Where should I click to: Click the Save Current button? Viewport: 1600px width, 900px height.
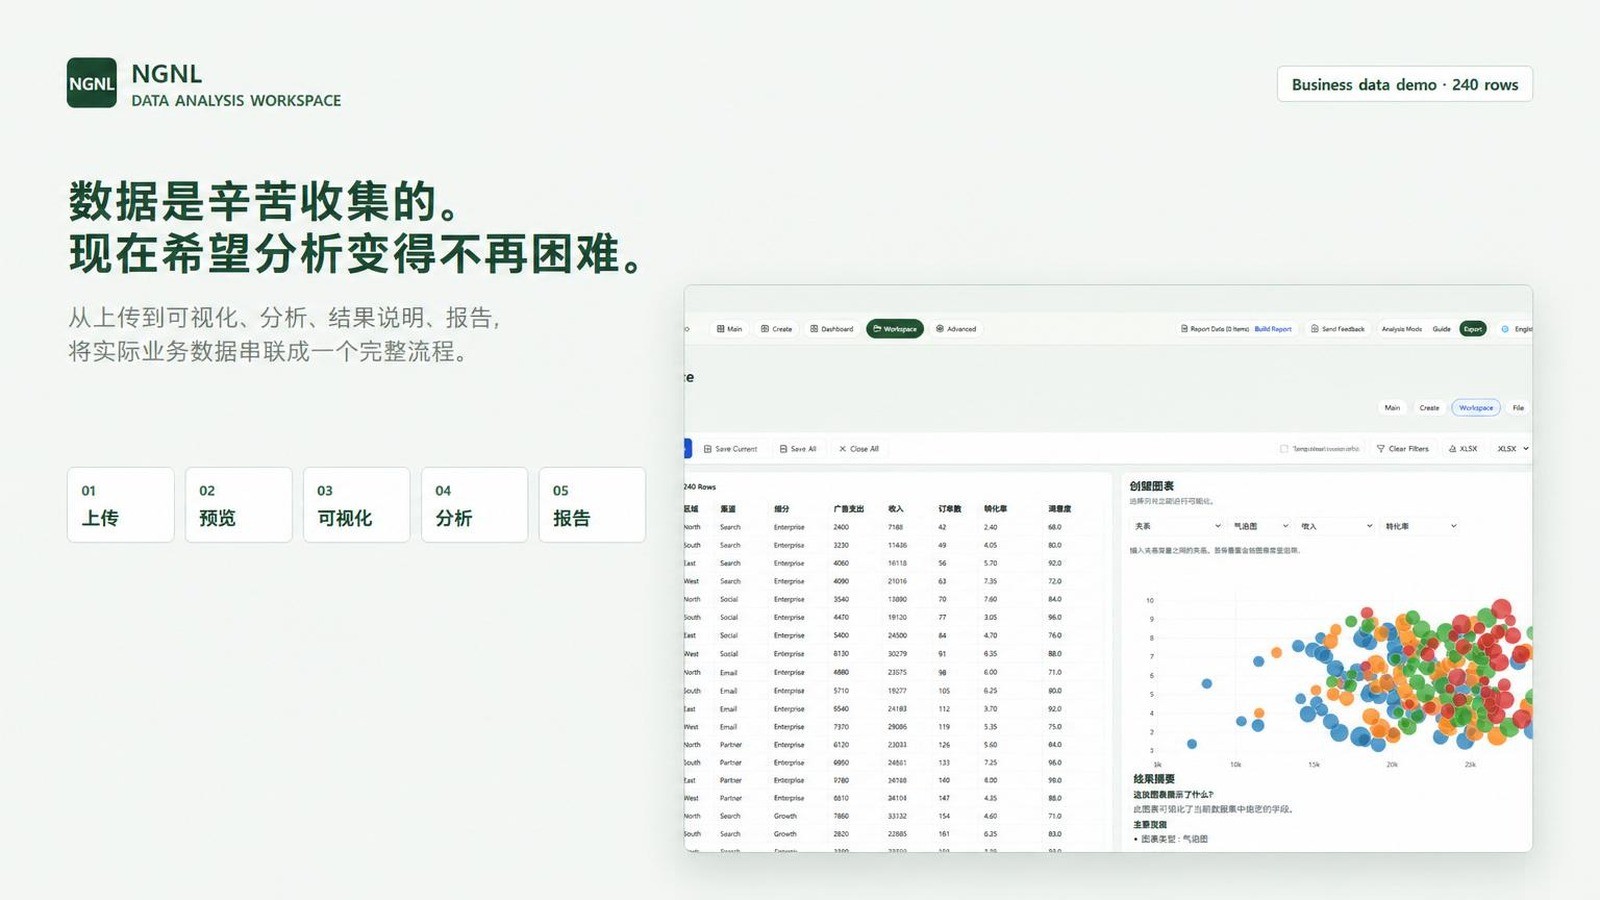pos(731,449)
